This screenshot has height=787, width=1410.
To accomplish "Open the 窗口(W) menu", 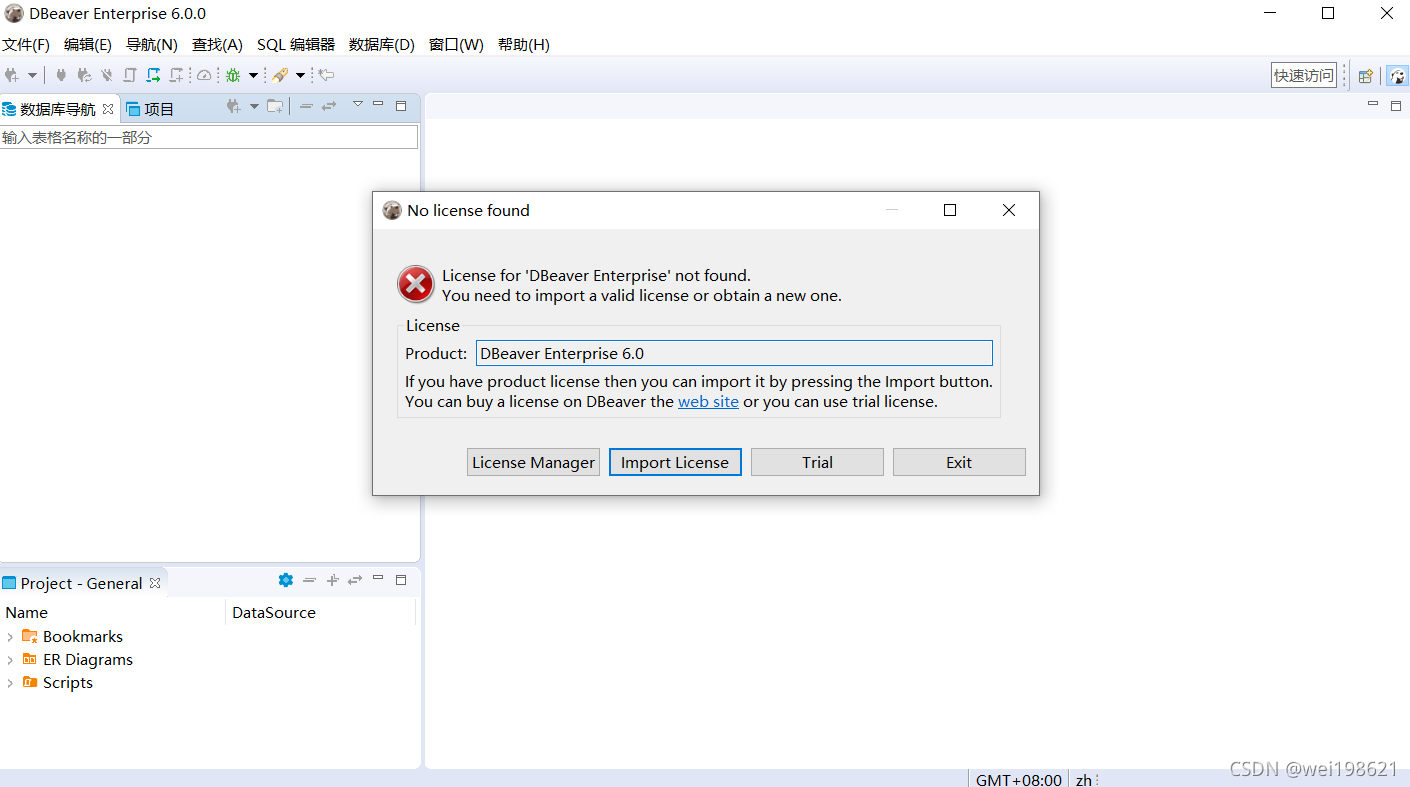I will (x=456, y=45).
